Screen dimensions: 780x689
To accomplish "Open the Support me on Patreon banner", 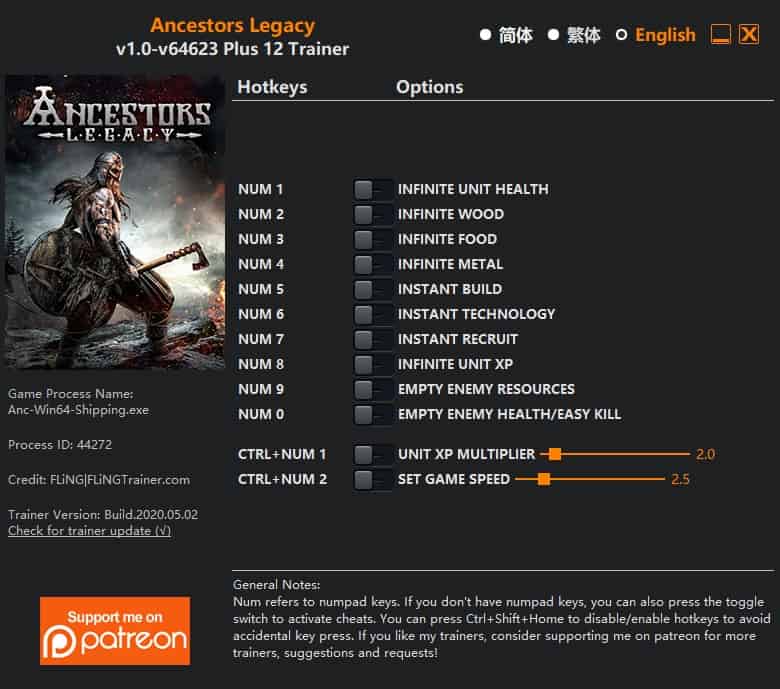I will click(115, 630).
